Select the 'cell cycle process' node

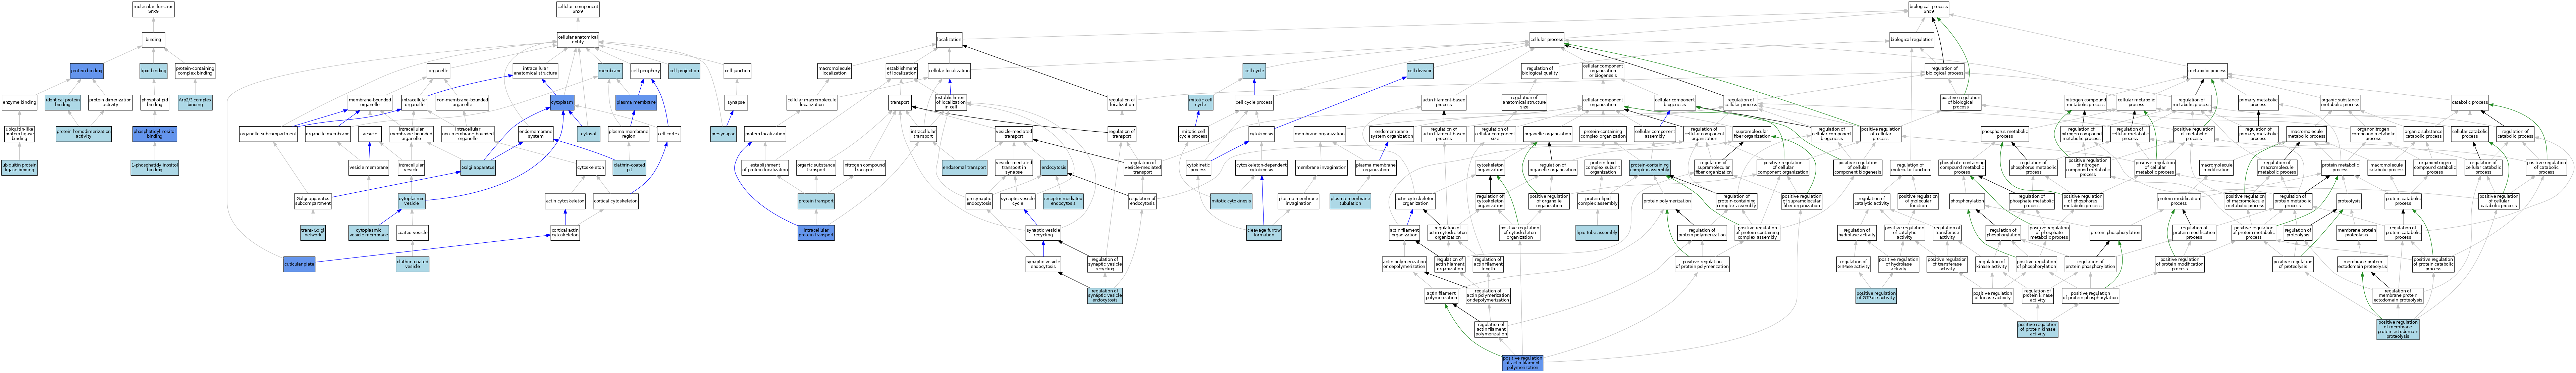coord(1254,102)
